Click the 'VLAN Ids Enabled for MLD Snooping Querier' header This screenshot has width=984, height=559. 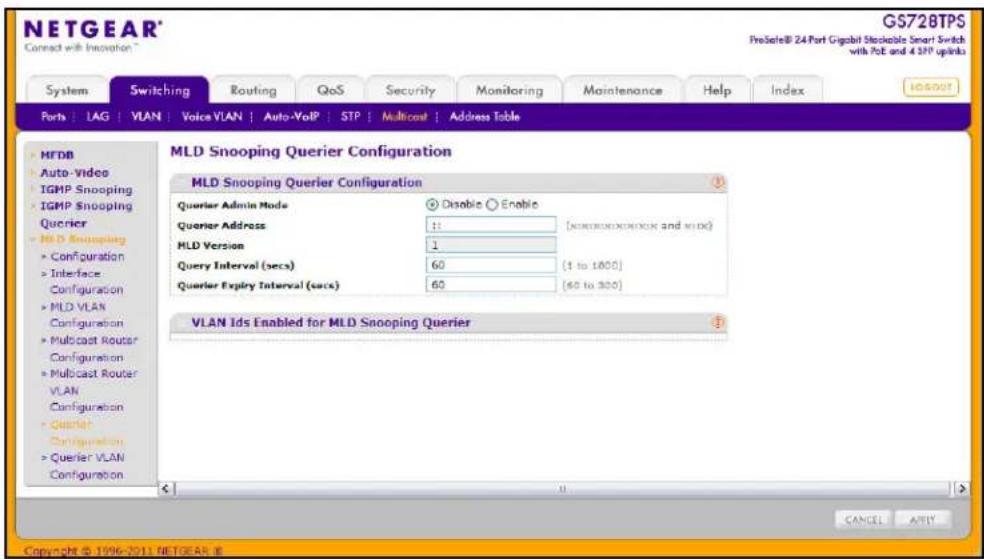(331, 322)
